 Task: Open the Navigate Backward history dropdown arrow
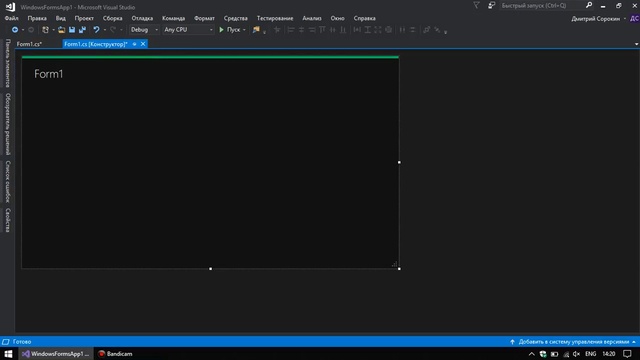coord(23,30)
